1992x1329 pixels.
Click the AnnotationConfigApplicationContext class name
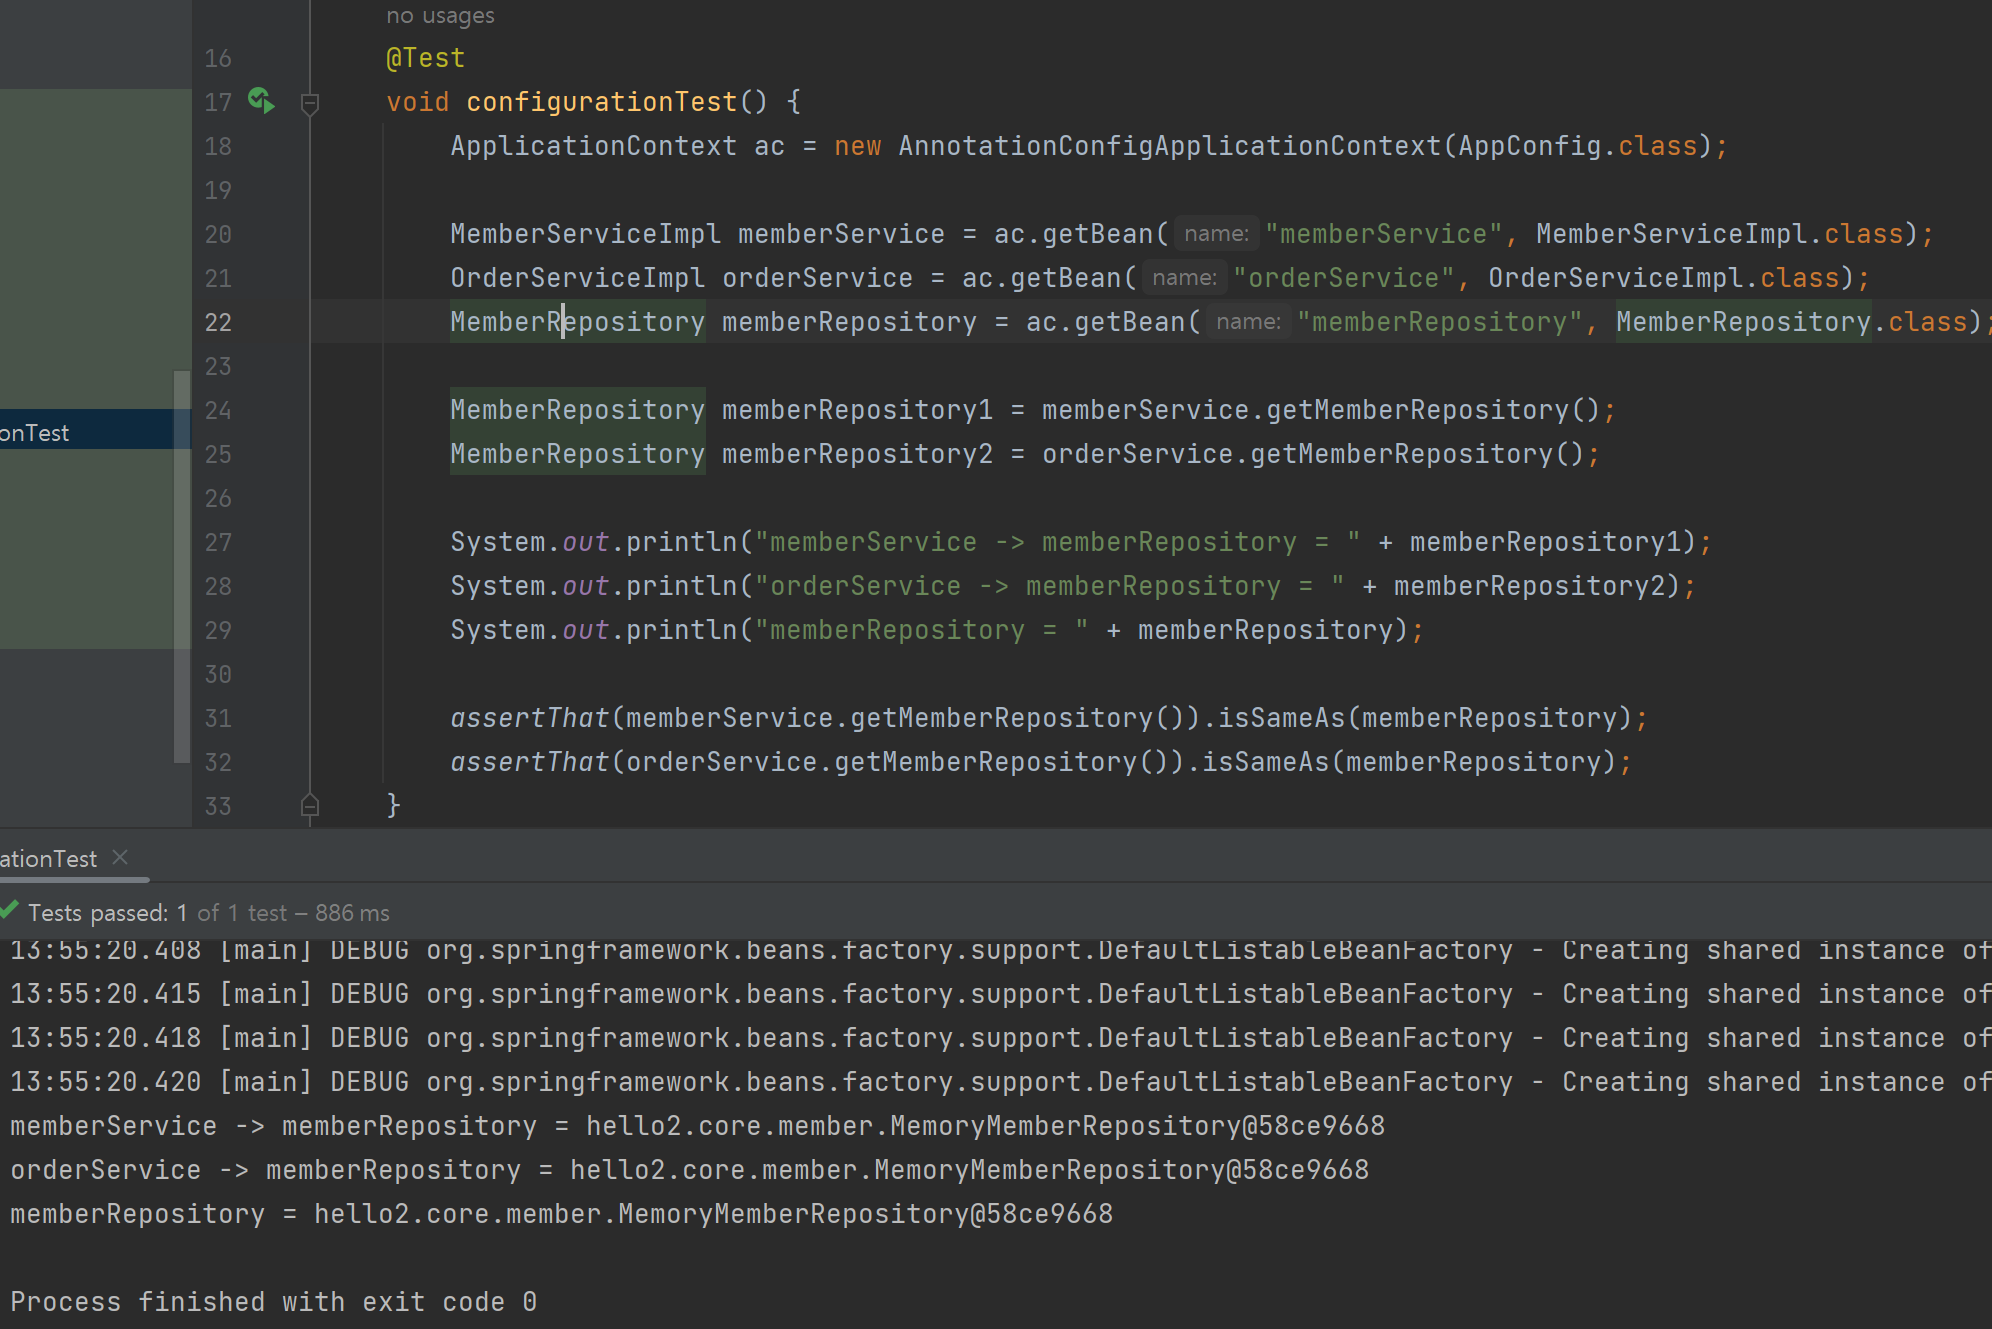(x=1169, y=146)
